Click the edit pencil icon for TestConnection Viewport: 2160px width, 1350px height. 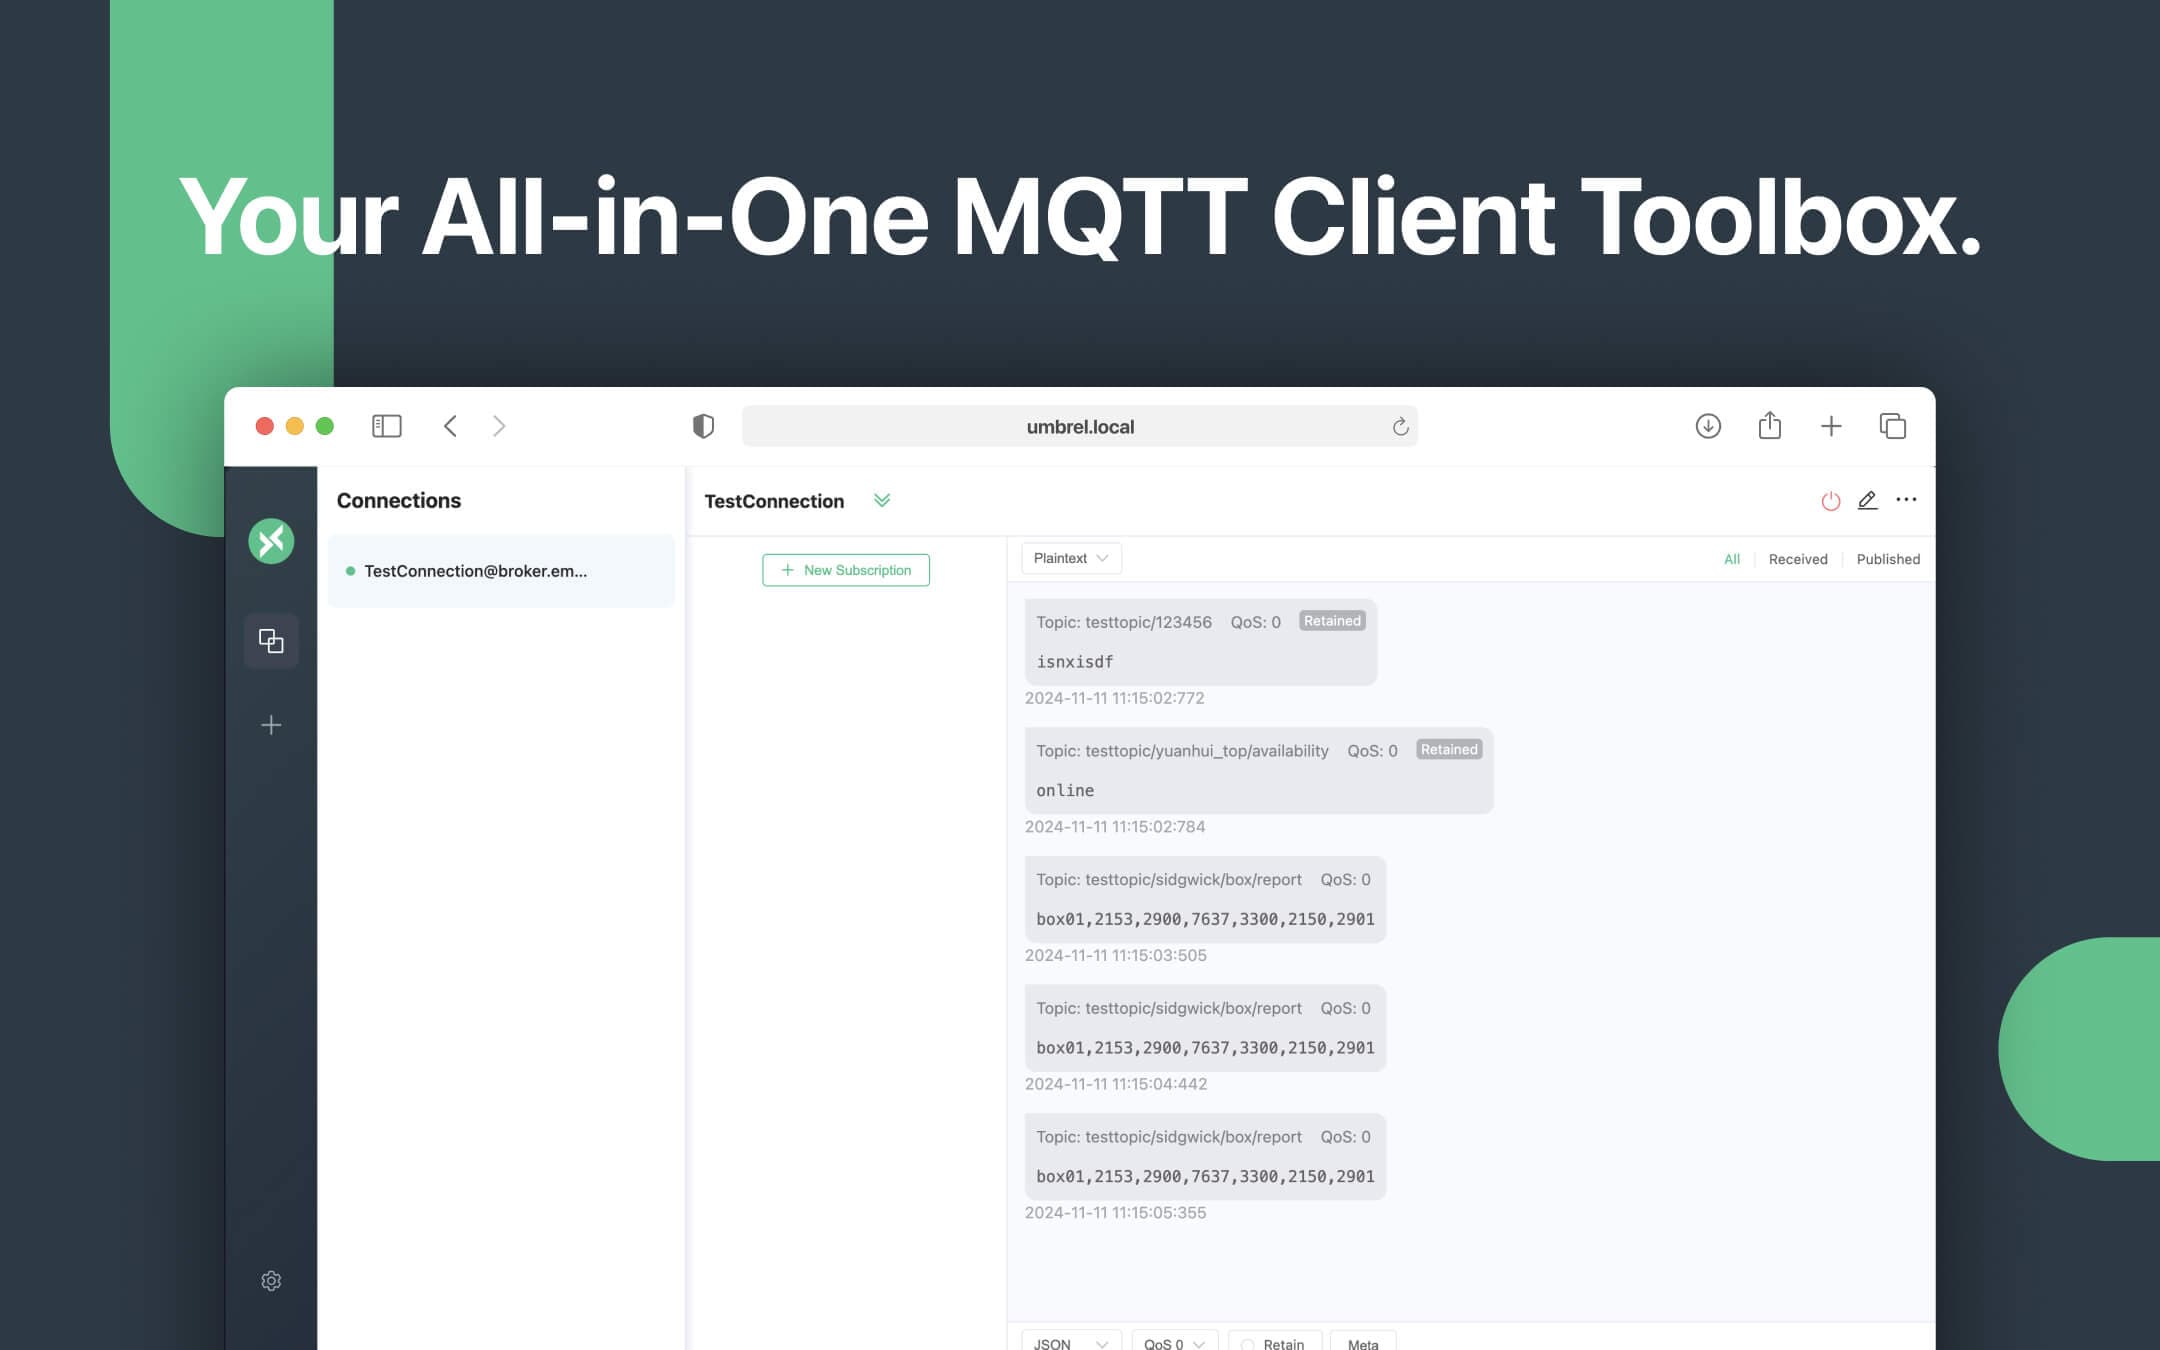pyautogui.click(x=1868, y=499)
